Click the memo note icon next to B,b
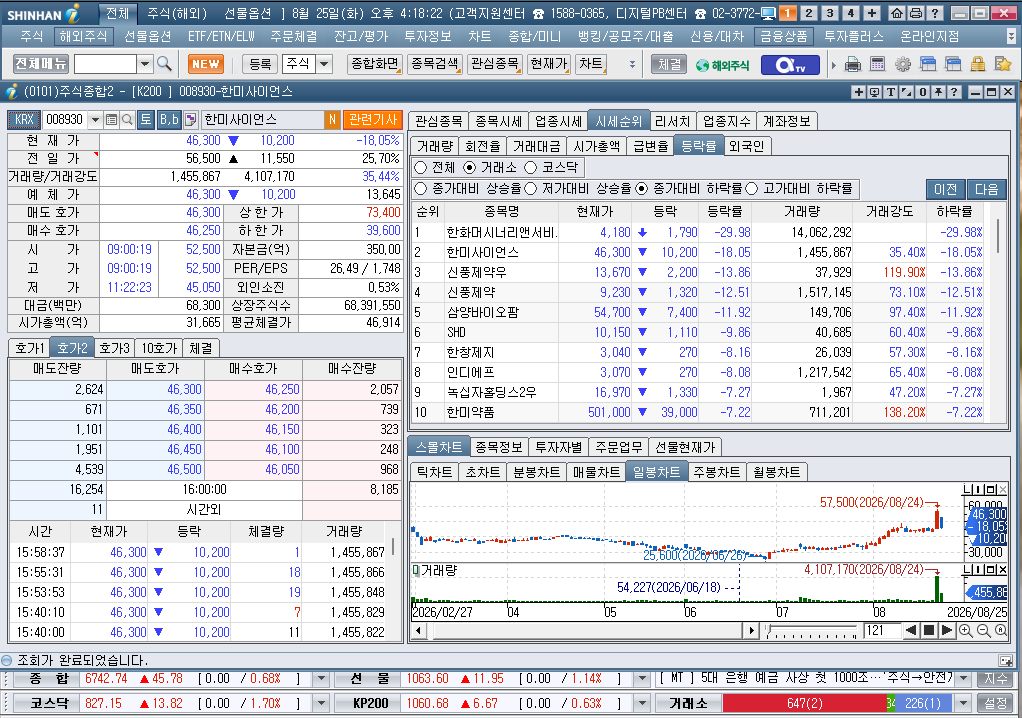 [190, 119]
